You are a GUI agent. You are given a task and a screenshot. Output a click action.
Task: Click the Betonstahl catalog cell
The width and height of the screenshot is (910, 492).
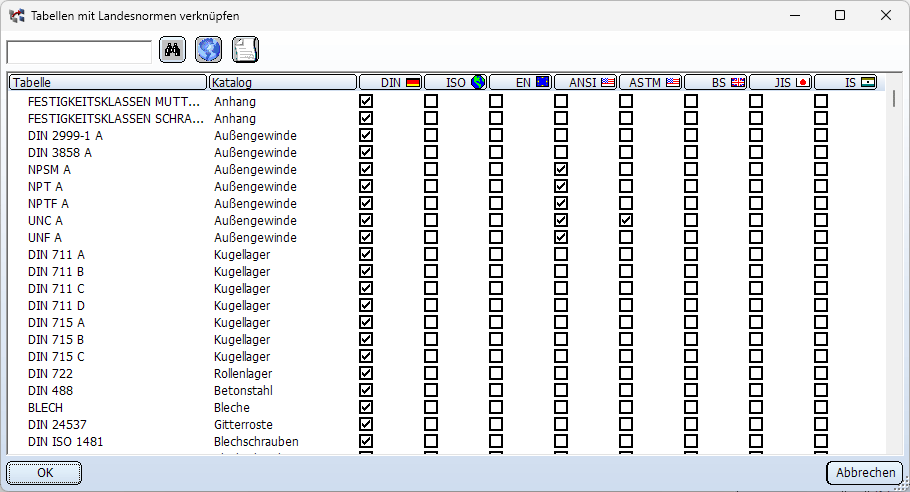[243, 390]
